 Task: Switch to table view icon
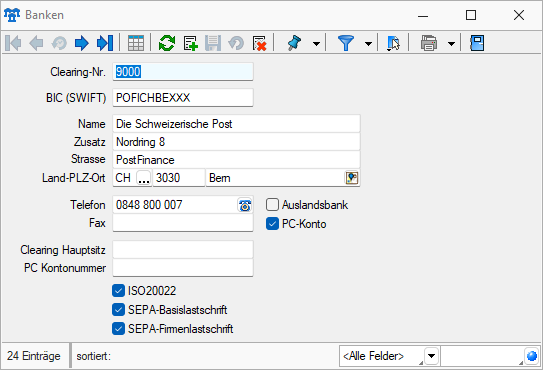pyautogui.click(x=136, y=43)
